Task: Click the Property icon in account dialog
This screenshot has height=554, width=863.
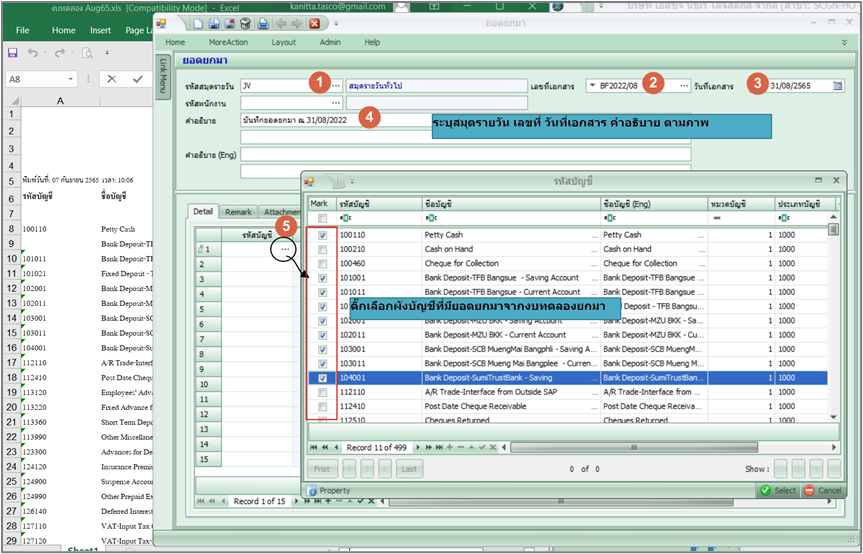Action: 311,490
